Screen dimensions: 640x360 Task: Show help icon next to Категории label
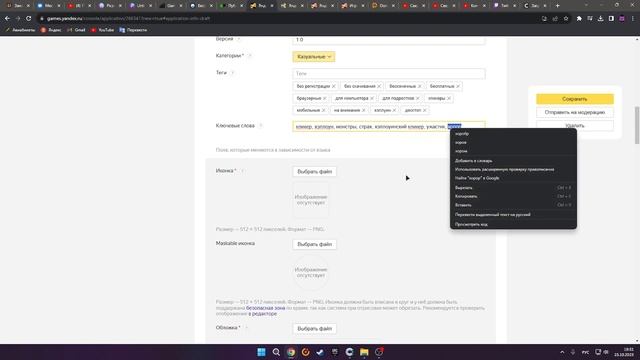tap(249, 56)
